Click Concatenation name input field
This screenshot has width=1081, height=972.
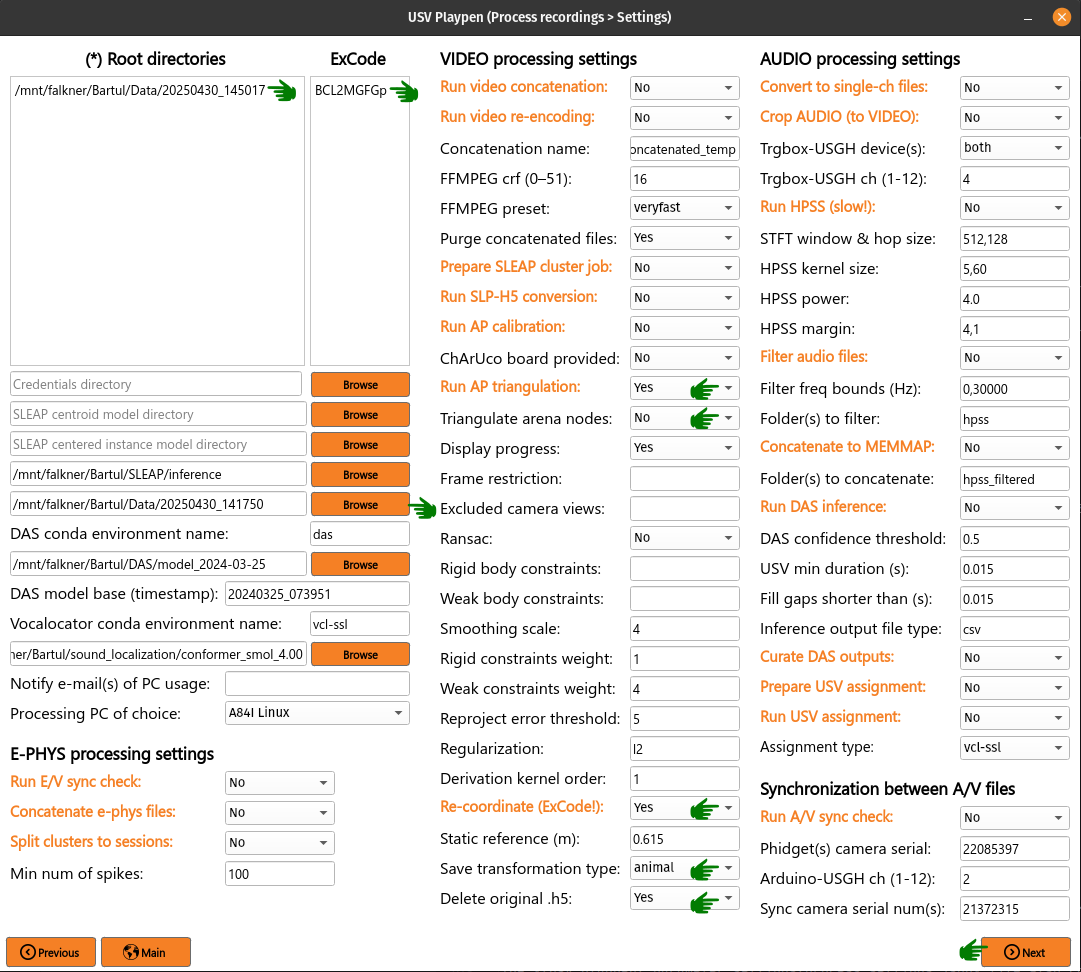tap(684, 149)
